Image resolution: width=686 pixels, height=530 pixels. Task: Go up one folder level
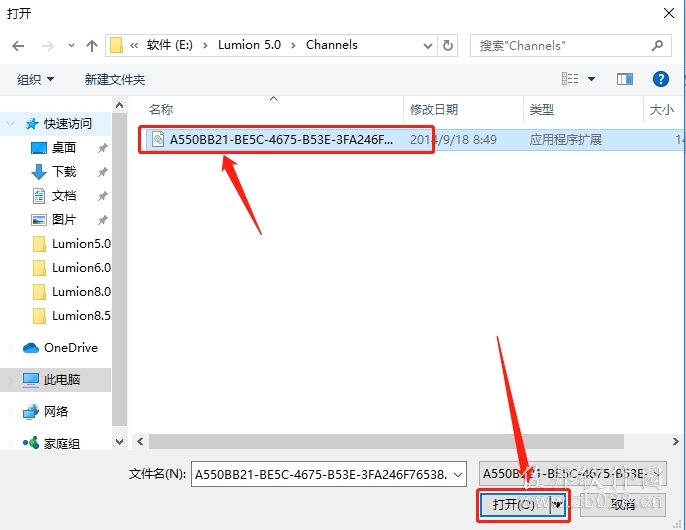92,46
